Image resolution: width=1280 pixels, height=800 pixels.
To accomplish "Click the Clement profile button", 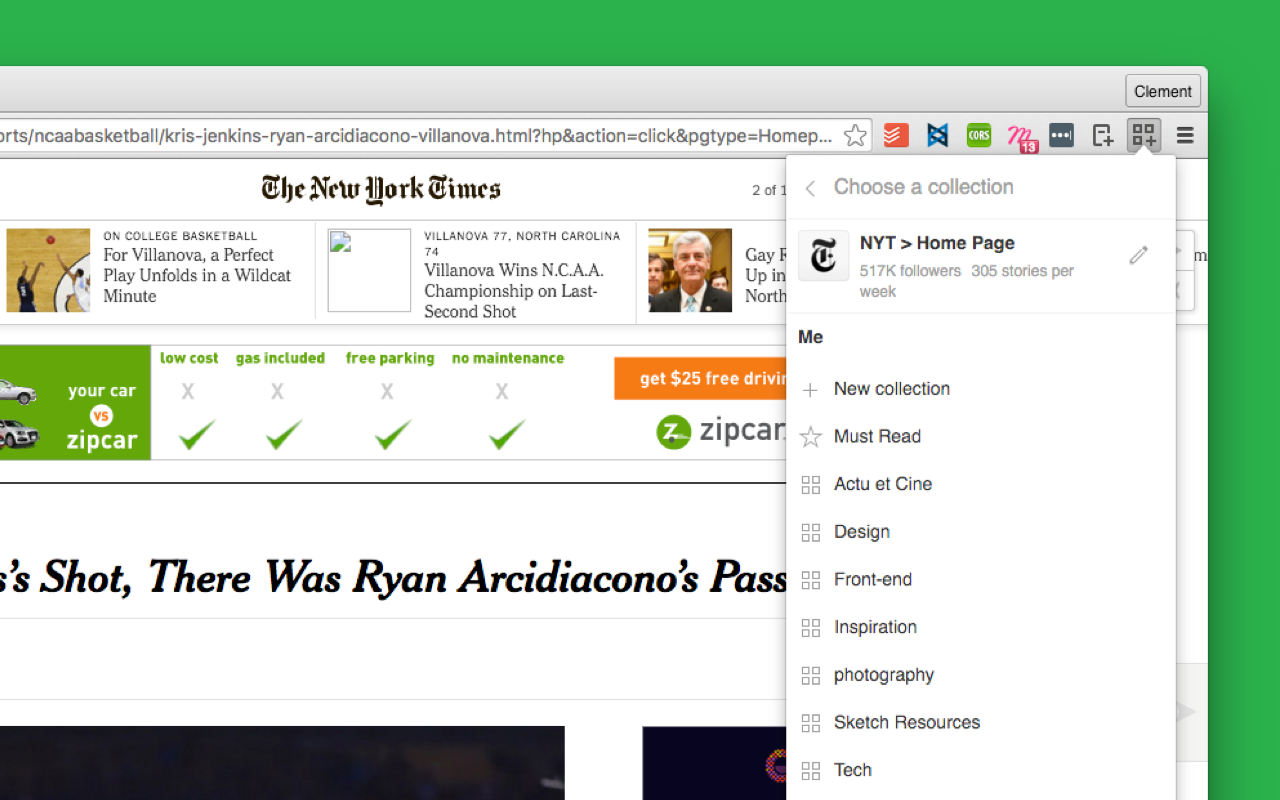I will tap(1163, 91).
